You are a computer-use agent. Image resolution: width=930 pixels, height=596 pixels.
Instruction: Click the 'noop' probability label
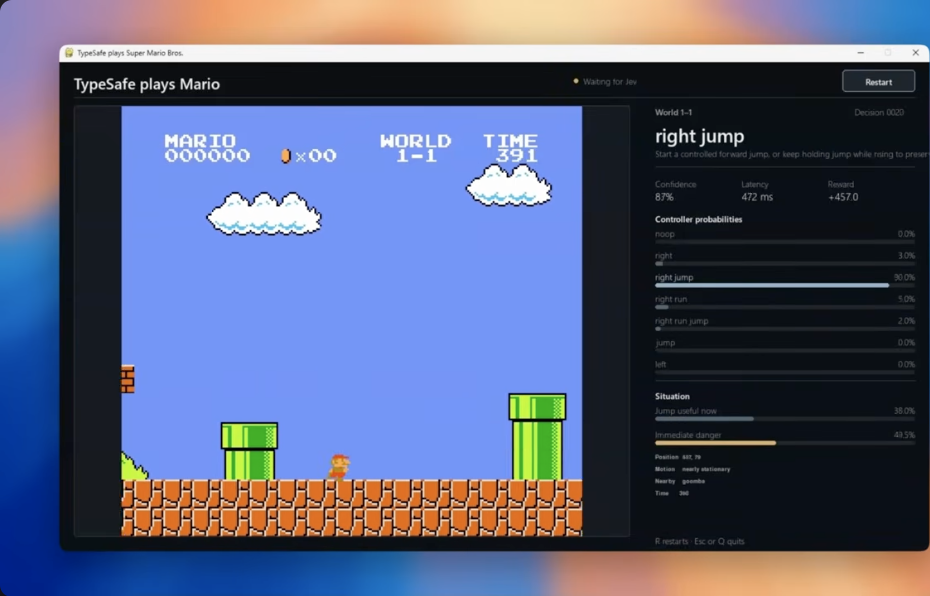pyautogui.click(x=664, y=234)
